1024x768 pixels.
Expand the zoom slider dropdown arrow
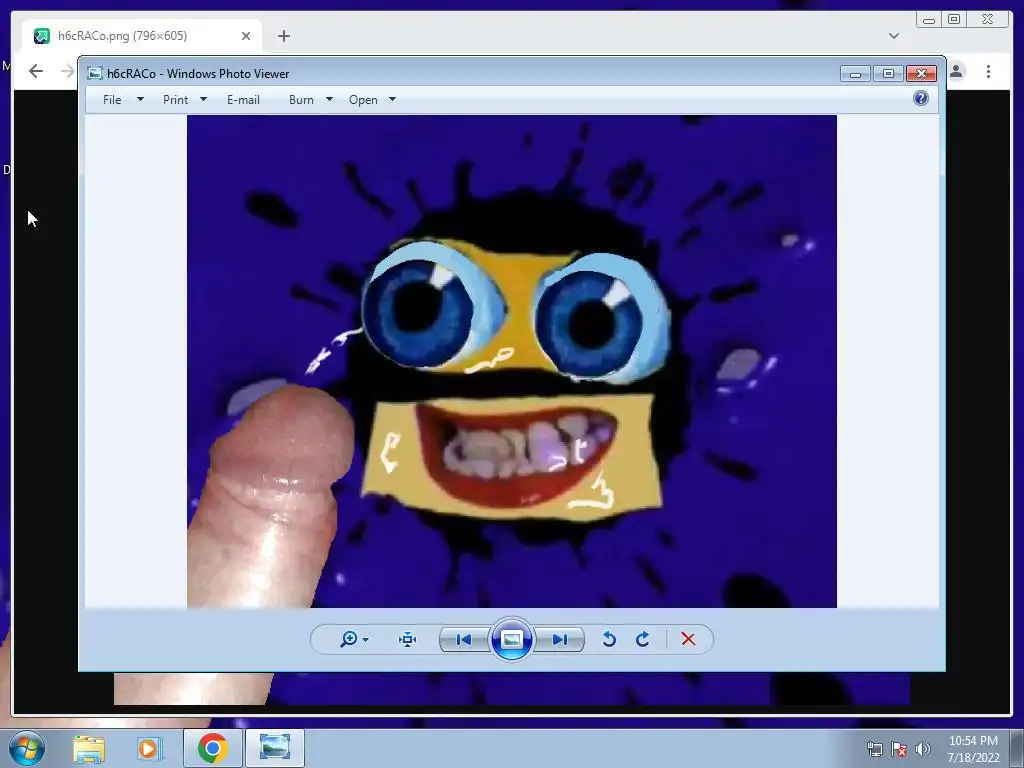[x=366, y=639]
